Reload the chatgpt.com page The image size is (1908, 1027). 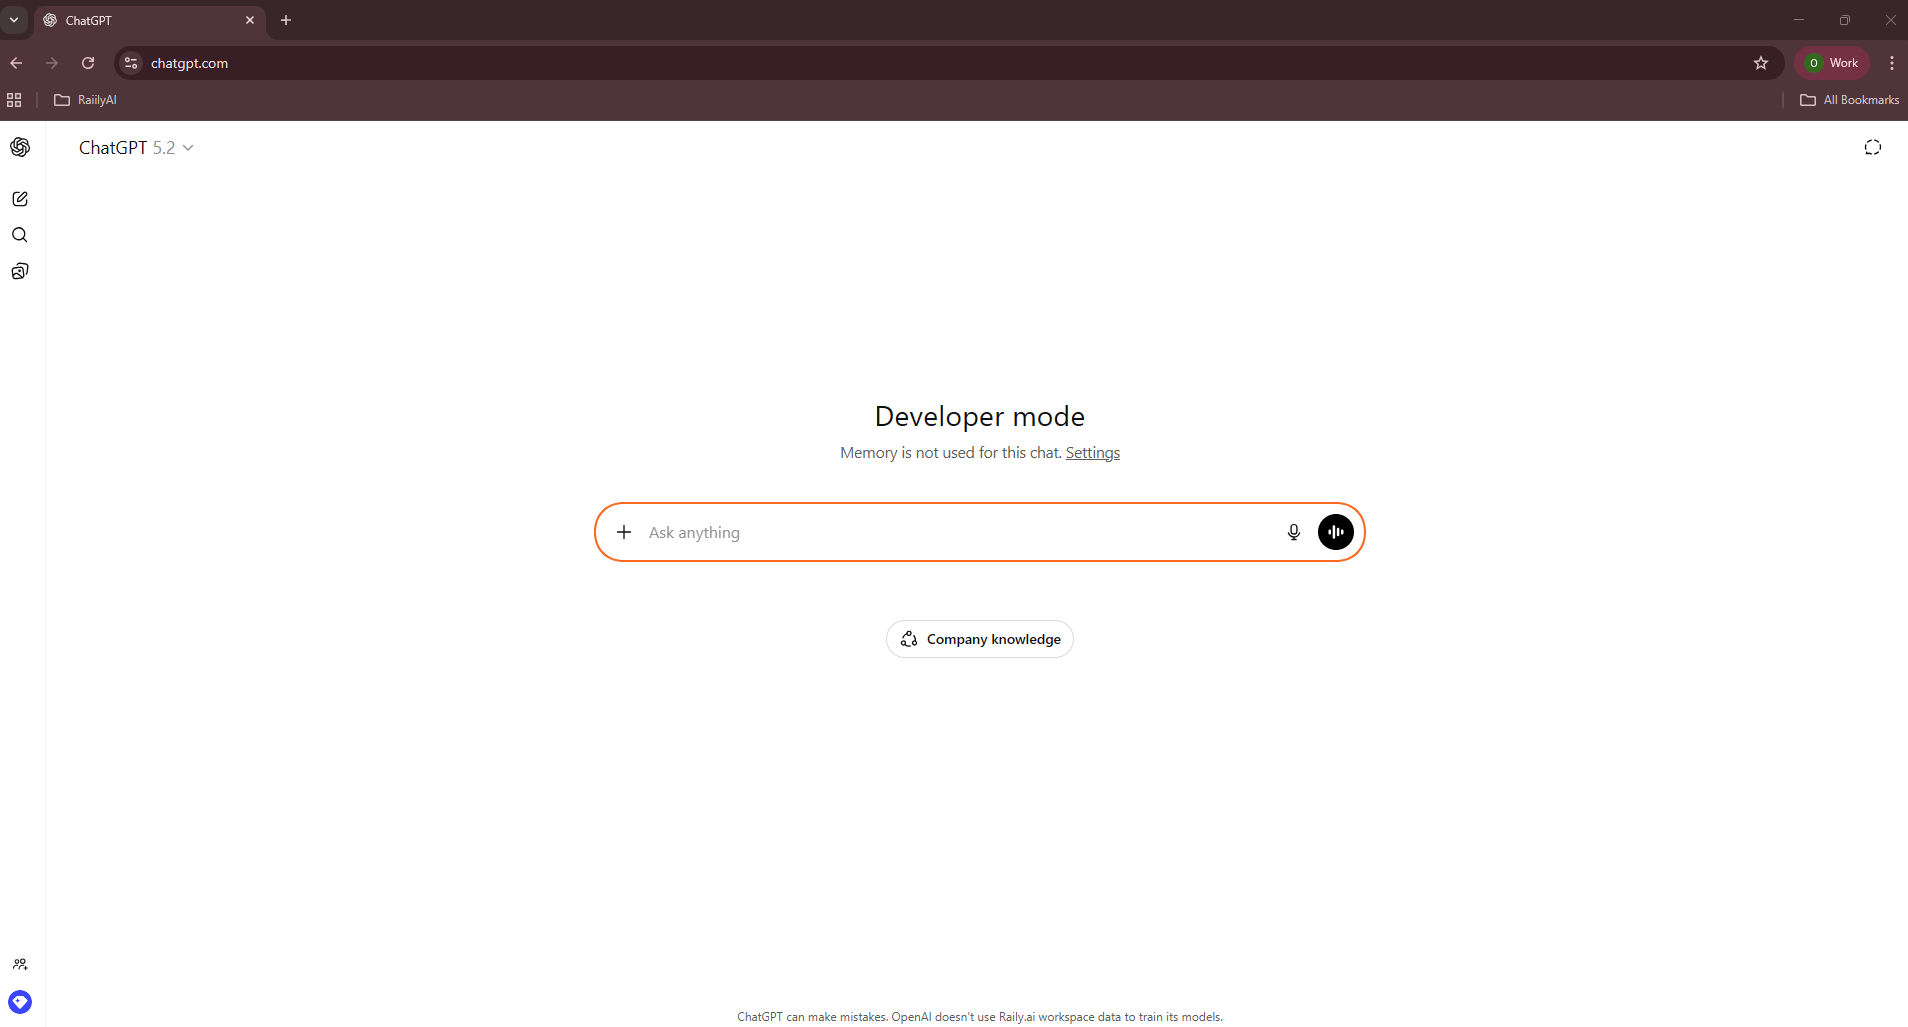[x=88, y=63]
